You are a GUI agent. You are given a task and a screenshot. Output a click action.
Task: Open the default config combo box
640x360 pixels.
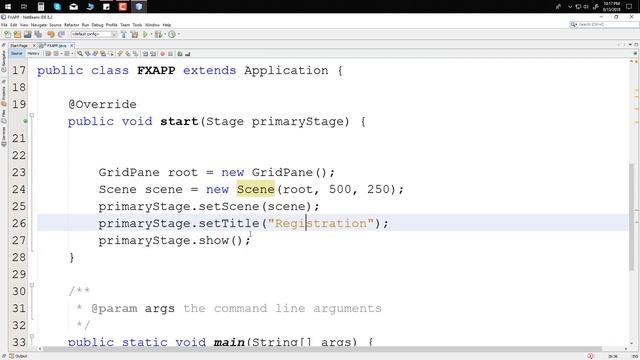[x=94, y=35]
